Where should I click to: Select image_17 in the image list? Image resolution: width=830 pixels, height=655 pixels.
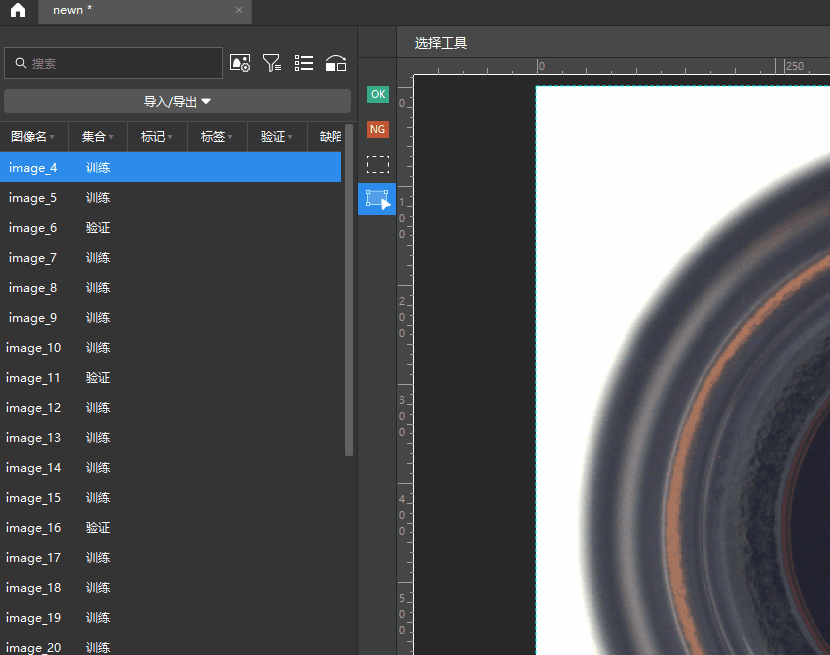(170, 558)
